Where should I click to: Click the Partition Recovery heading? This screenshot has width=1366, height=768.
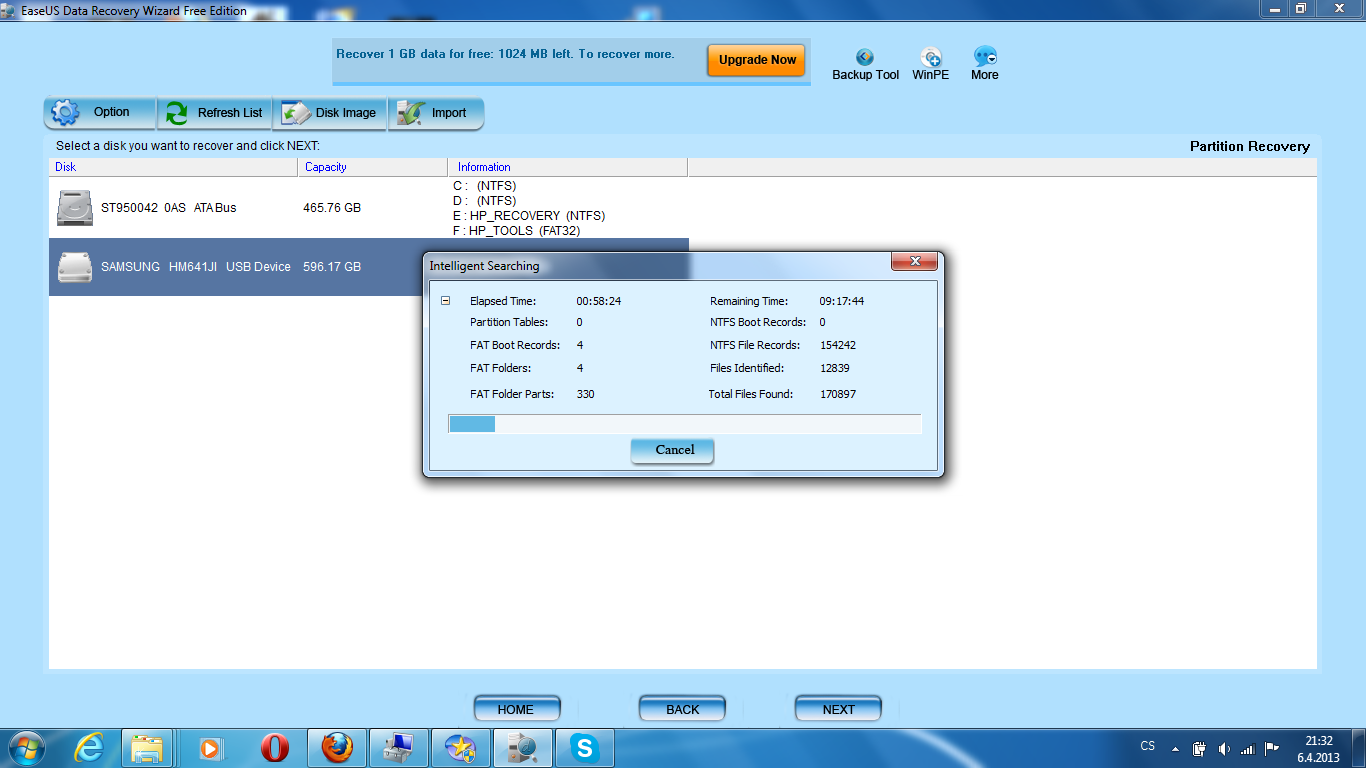coord(1250,146)
